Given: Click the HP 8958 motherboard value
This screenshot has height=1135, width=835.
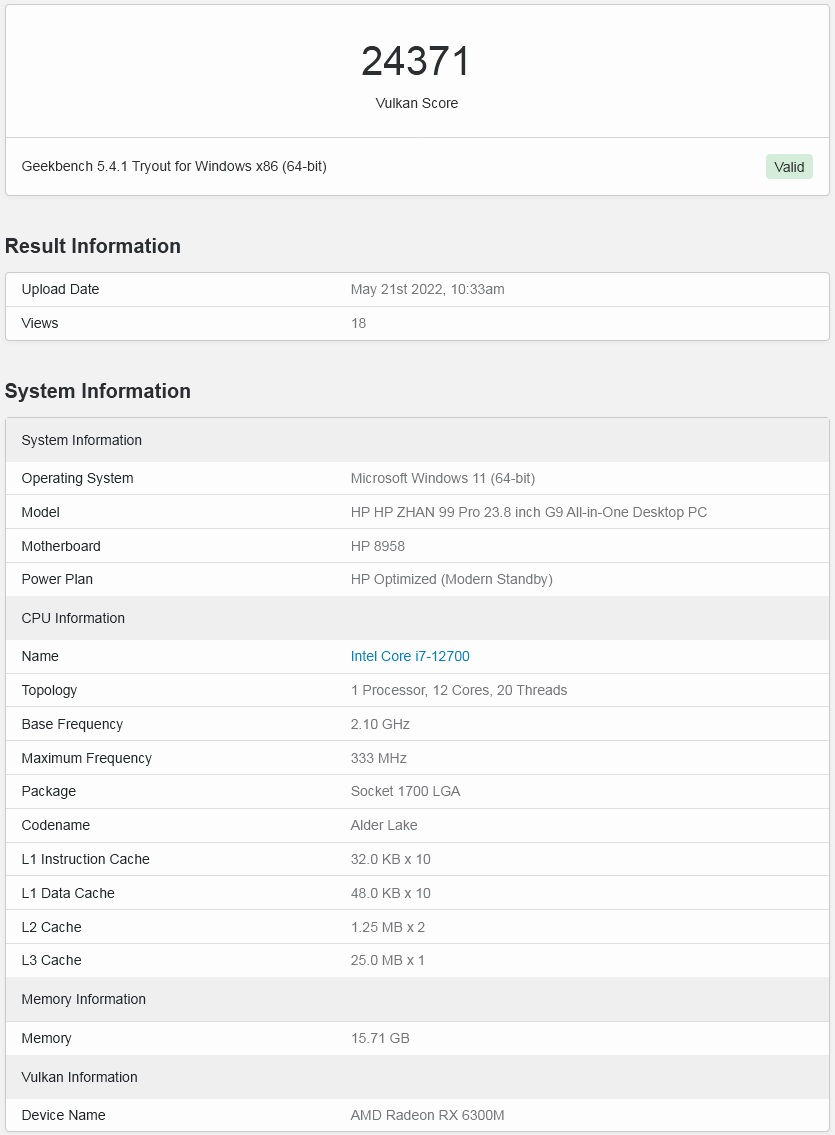Looking at the screenshot, I should pyautogui.click(x=378, y=547).
